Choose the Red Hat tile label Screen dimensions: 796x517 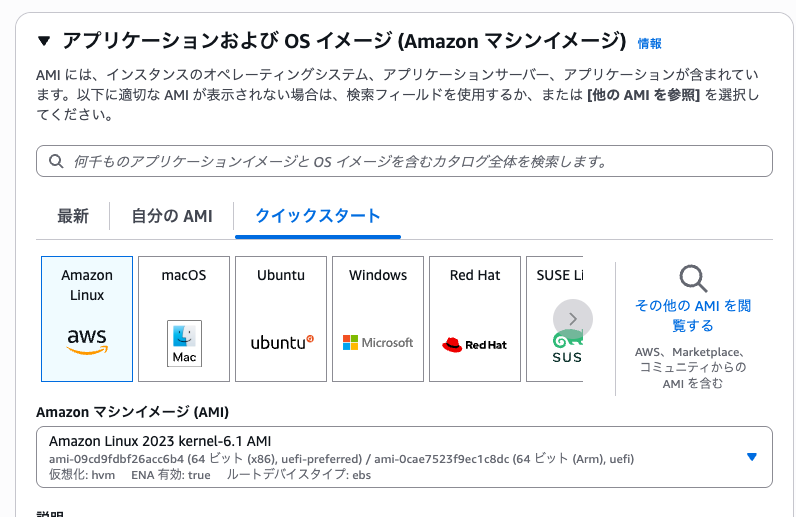click(x=475, y=275)
